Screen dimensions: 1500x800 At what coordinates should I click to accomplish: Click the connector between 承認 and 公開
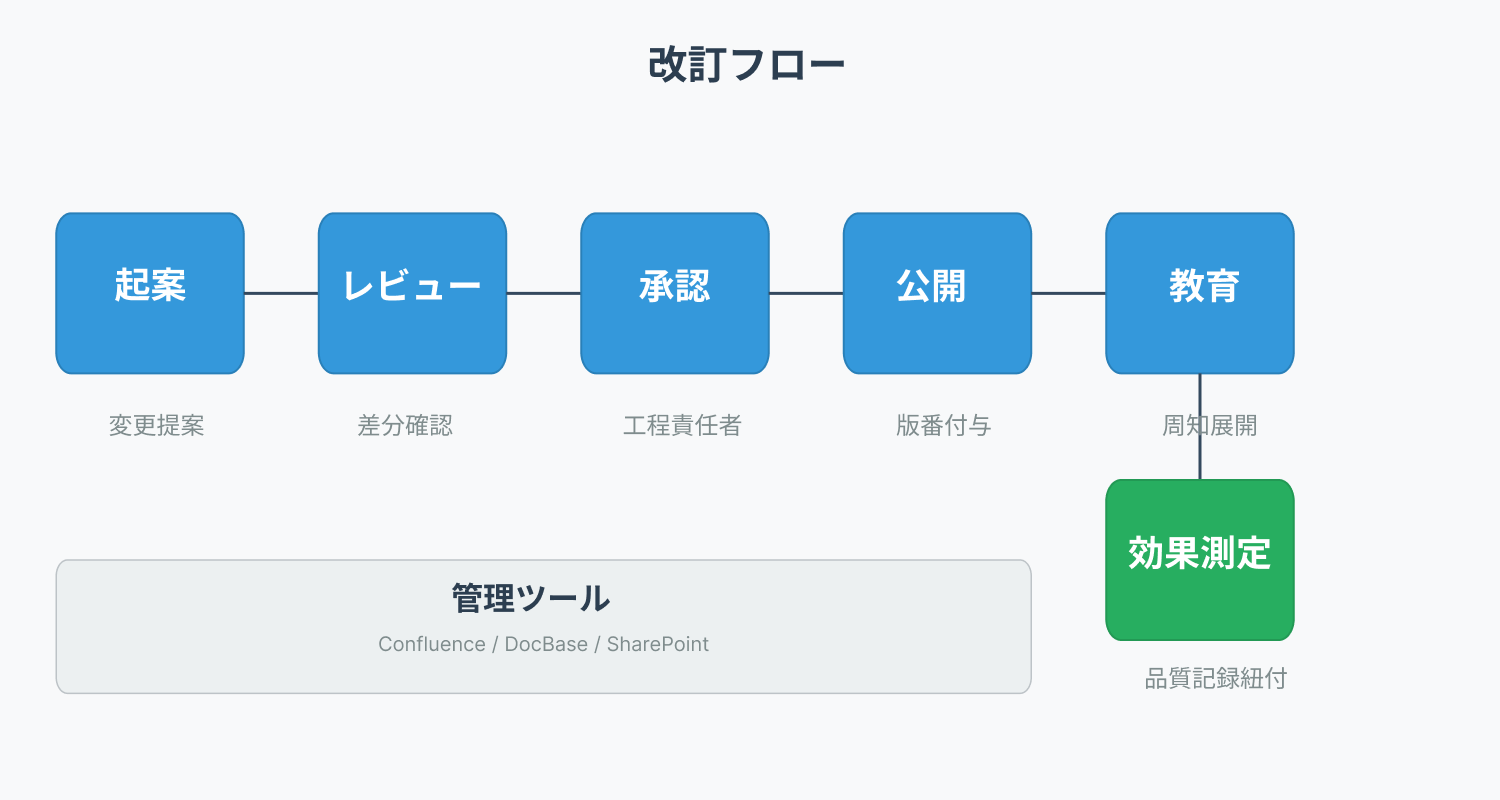click(x=806, y=293)
